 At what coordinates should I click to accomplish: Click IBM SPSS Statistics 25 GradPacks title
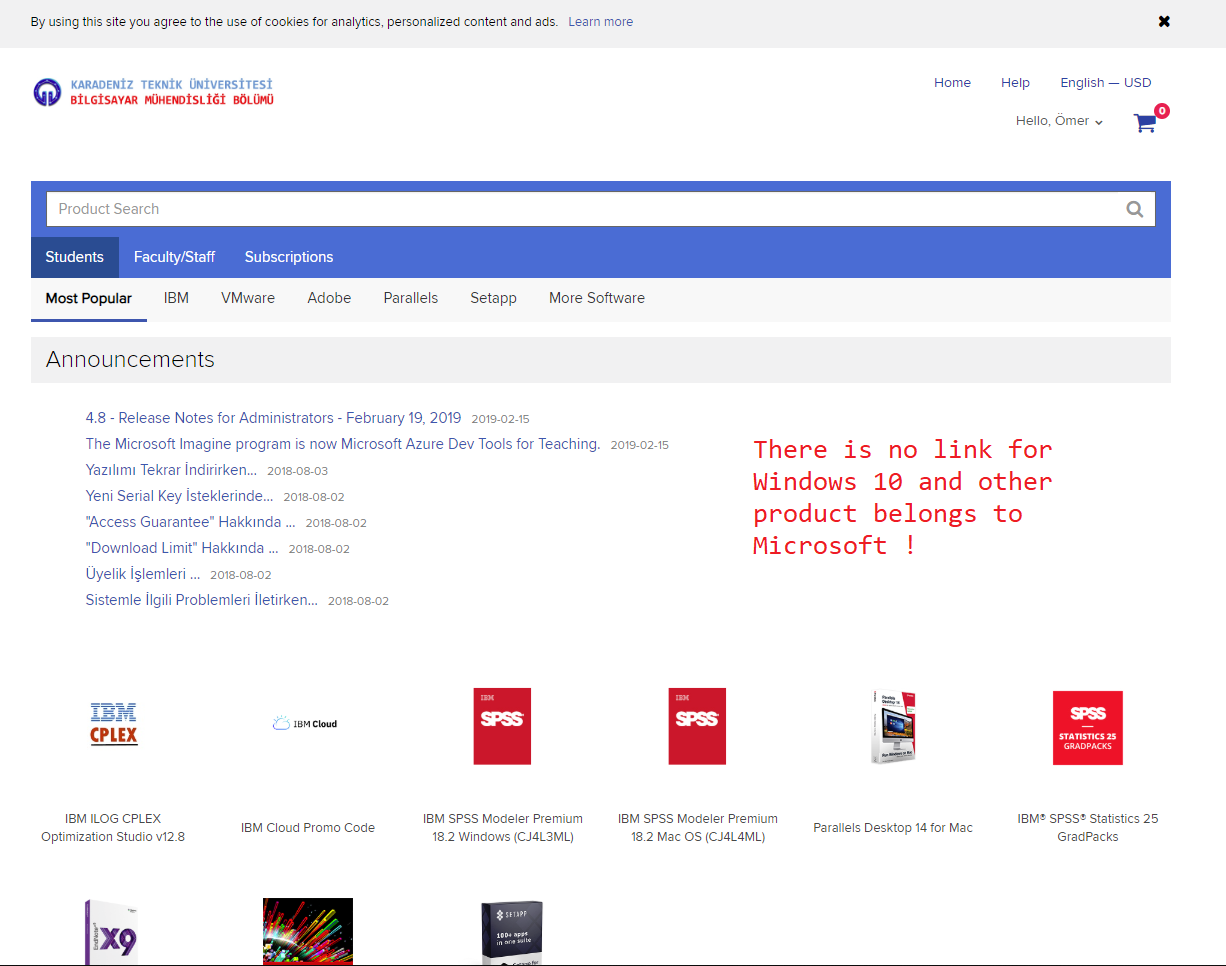(1088, 827)
